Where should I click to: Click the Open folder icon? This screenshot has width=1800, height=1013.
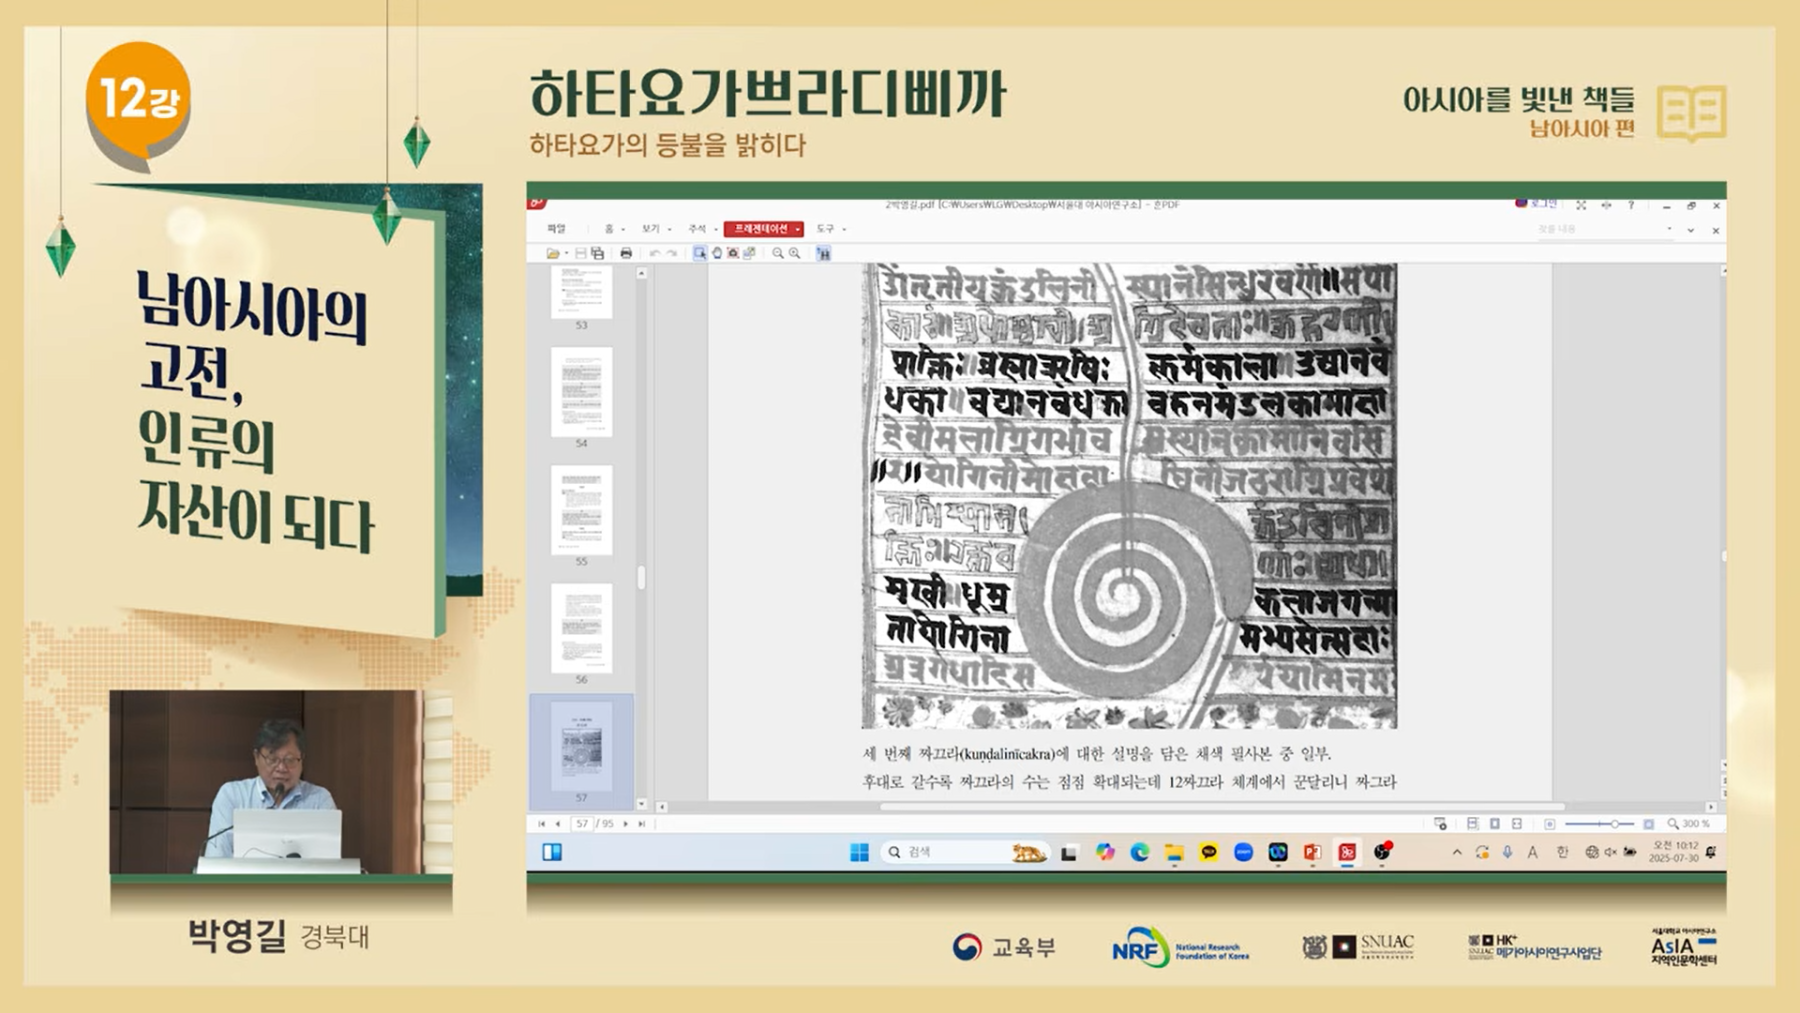(x=552, y=254)
